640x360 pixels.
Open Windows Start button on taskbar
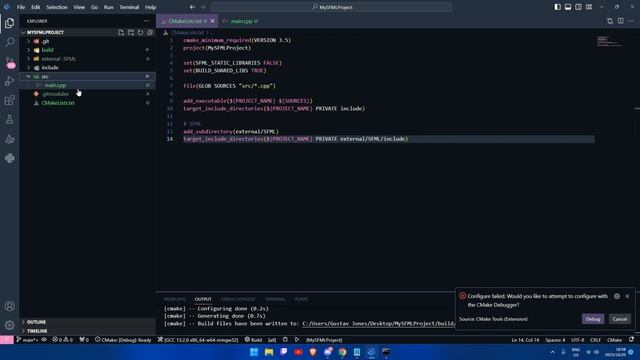coord(254,352)
